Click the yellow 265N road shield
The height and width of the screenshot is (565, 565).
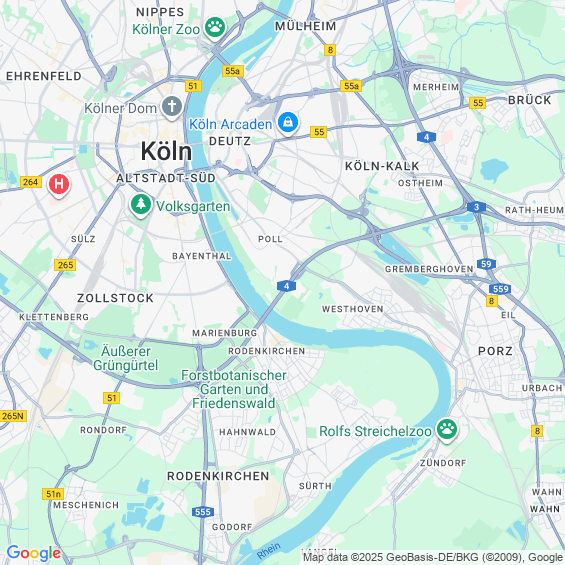pyautogui.click(x=13, y=416)
